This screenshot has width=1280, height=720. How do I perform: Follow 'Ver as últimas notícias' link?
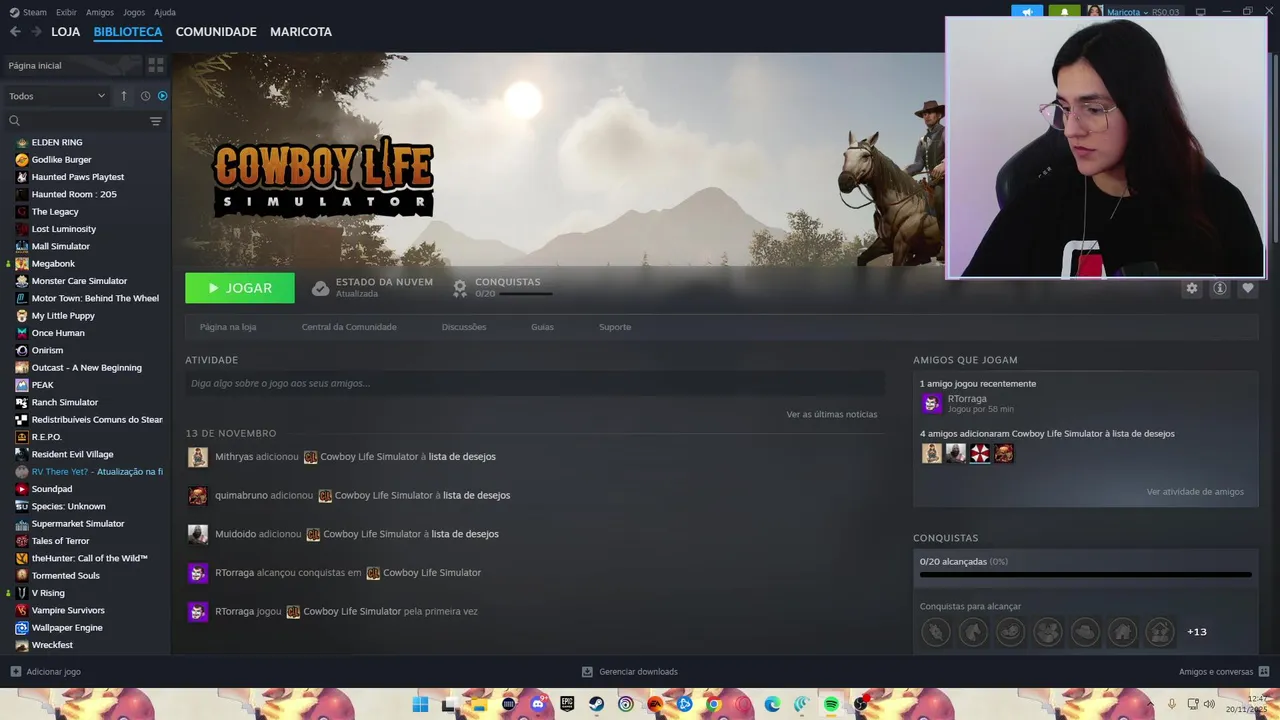click(832, 414)
